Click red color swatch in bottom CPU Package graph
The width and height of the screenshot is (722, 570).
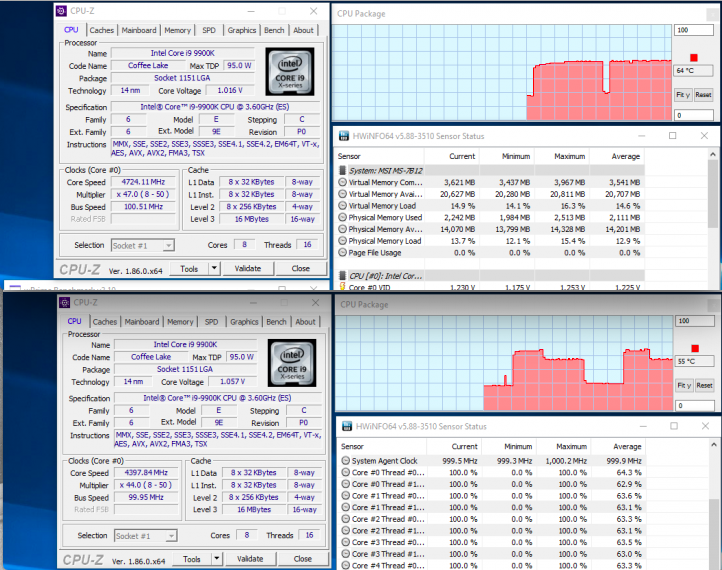[x=695, y=349]
